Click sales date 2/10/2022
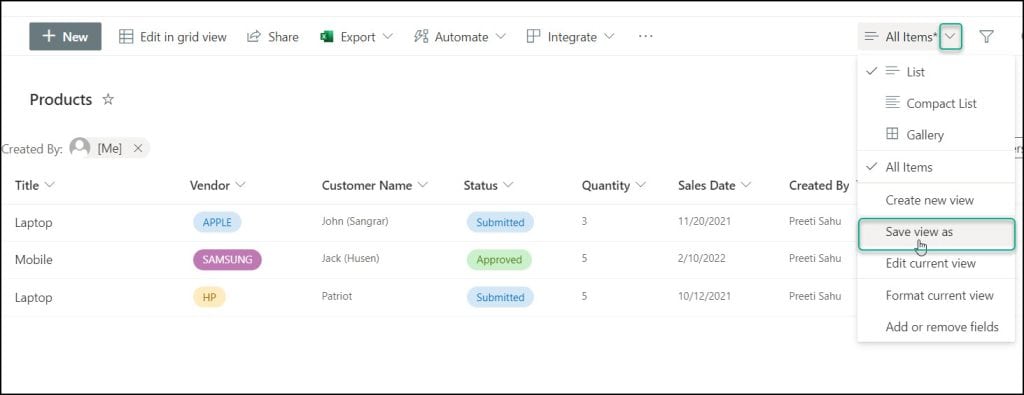This screenshot has width=1024, height=395. (x=701, y=259)
